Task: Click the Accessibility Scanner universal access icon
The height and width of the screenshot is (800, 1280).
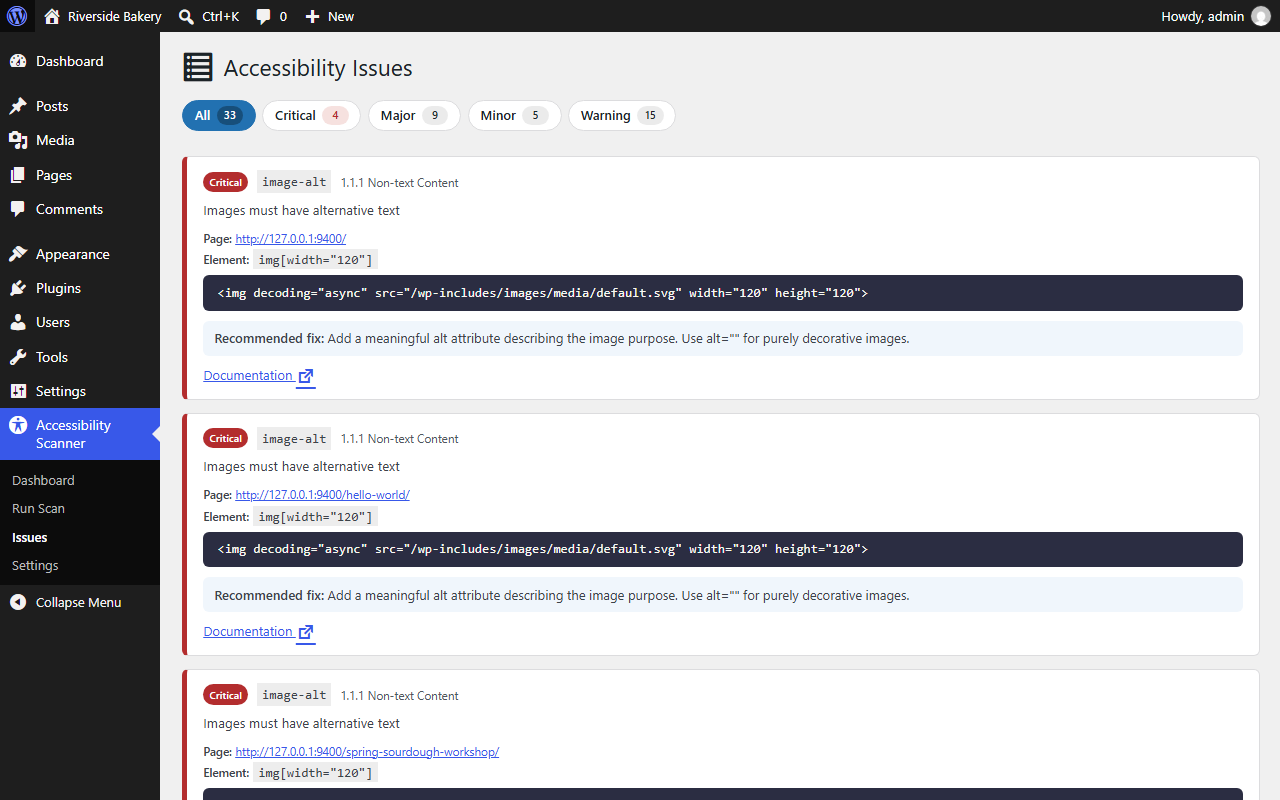Action: coord(18,425)
